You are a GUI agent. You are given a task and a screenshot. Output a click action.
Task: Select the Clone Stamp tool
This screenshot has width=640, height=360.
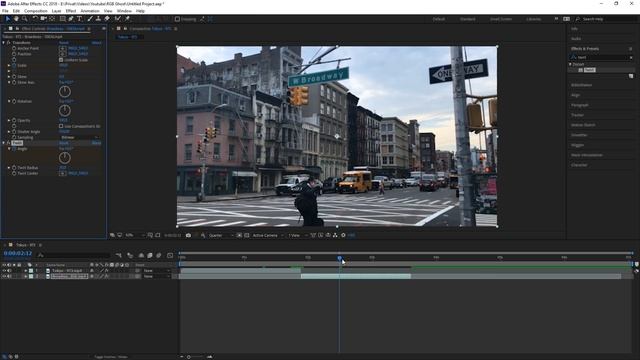(98, 19)
